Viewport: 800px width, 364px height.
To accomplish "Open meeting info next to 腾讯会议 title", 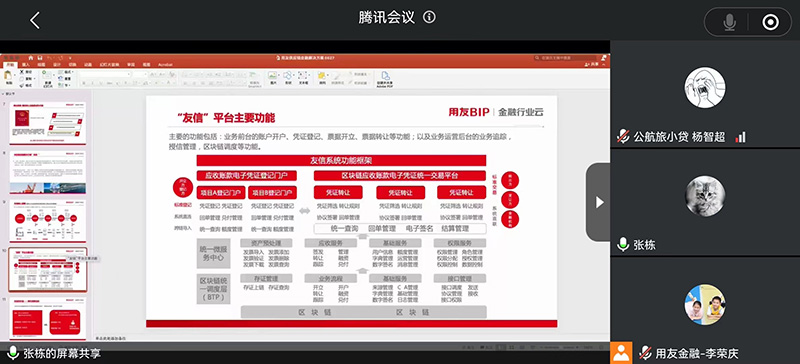I will [x=430, y=17].
